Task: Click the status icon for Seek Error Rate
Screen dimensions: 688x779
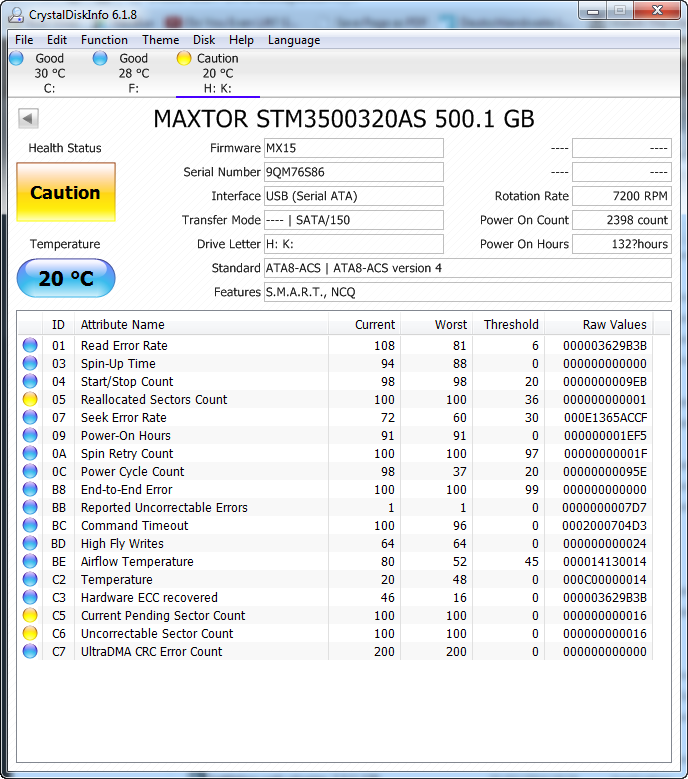Action: 30,417
